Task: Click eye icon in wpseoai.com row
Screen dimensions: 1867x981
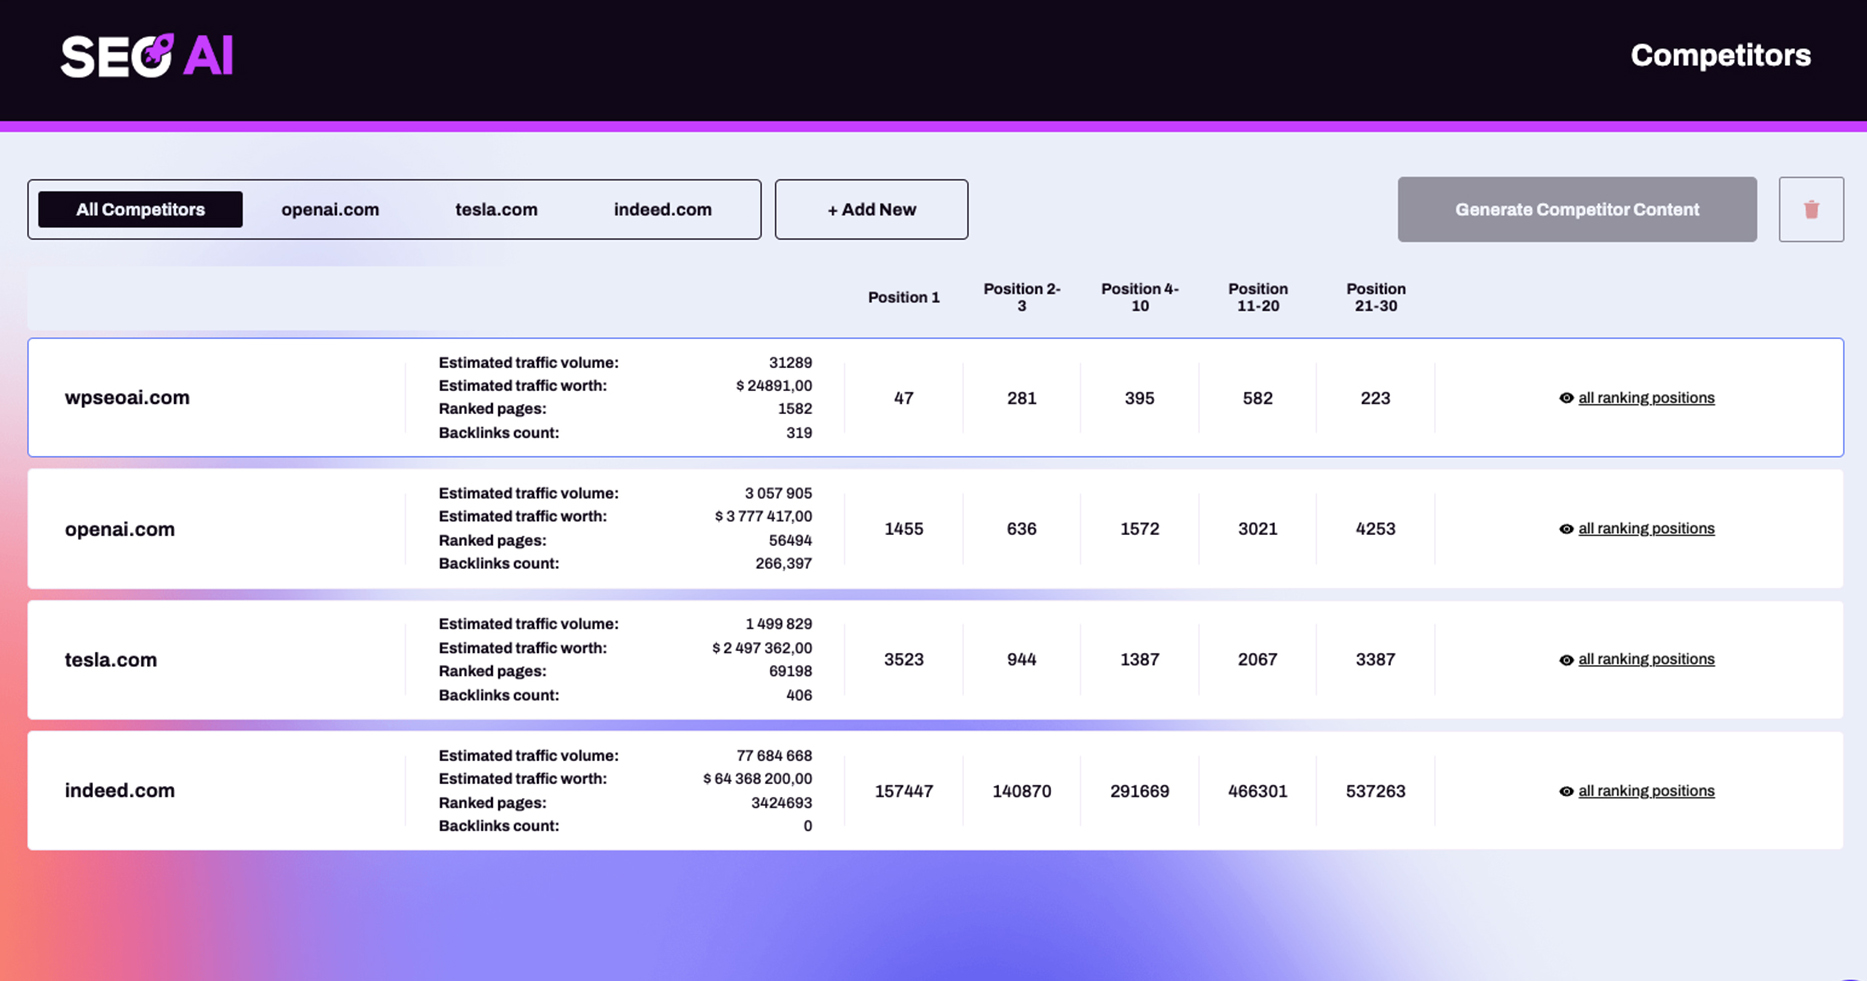Action: pyautogui.click(x=1566, y=398)
